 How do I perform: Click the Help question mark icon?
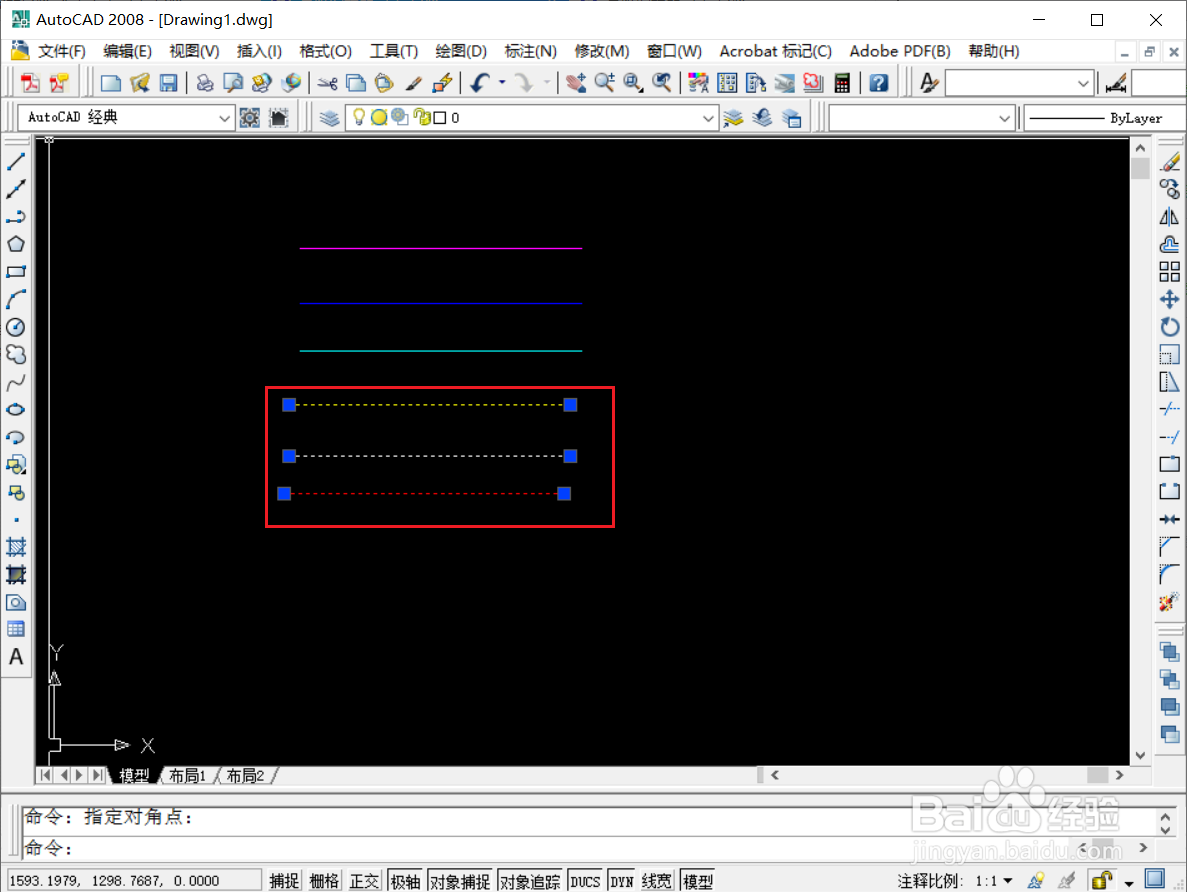878,83
